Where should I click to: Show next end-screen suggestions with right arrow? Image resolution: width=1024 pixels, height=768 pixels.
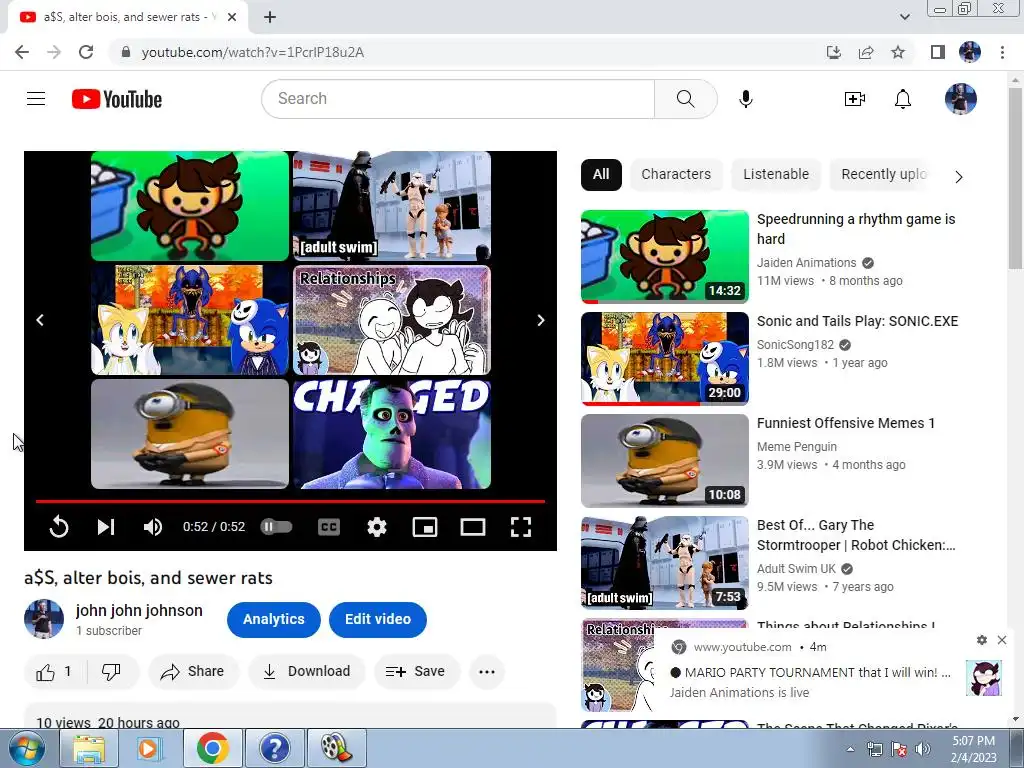[x=541, y=320]
